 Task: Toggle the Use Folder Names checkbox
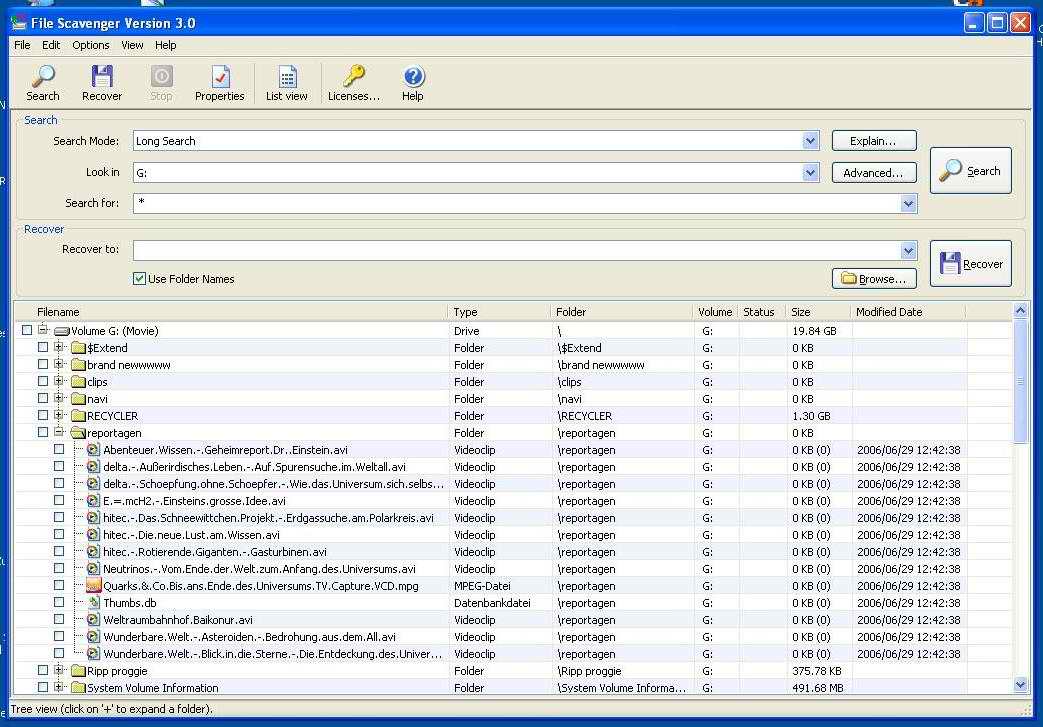(x=139, y=279)
